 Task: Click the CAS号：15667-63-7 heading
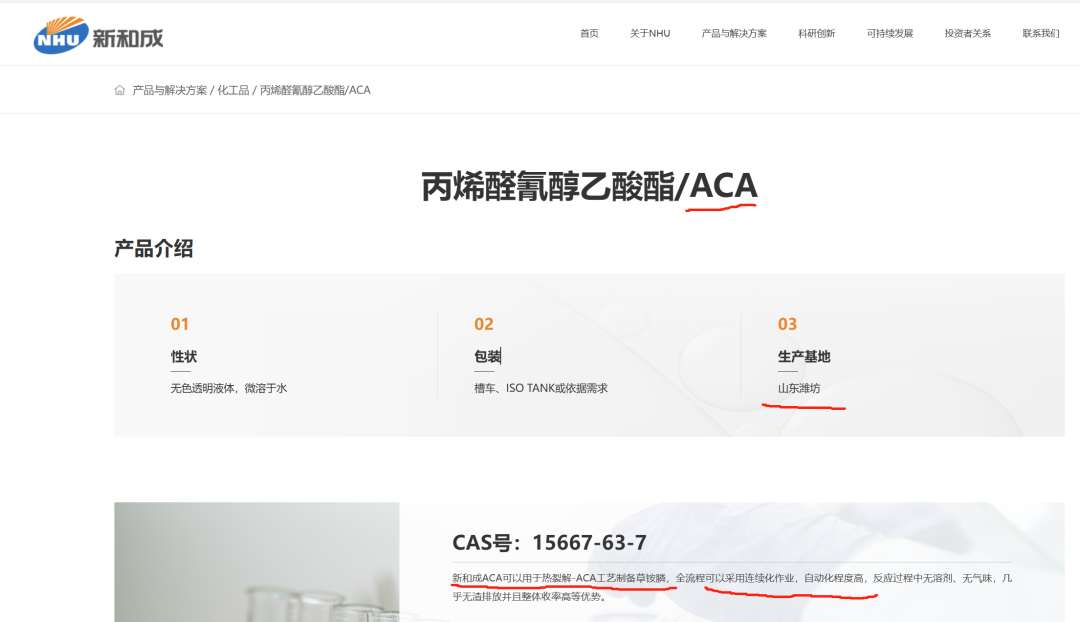tap(549, 542)
